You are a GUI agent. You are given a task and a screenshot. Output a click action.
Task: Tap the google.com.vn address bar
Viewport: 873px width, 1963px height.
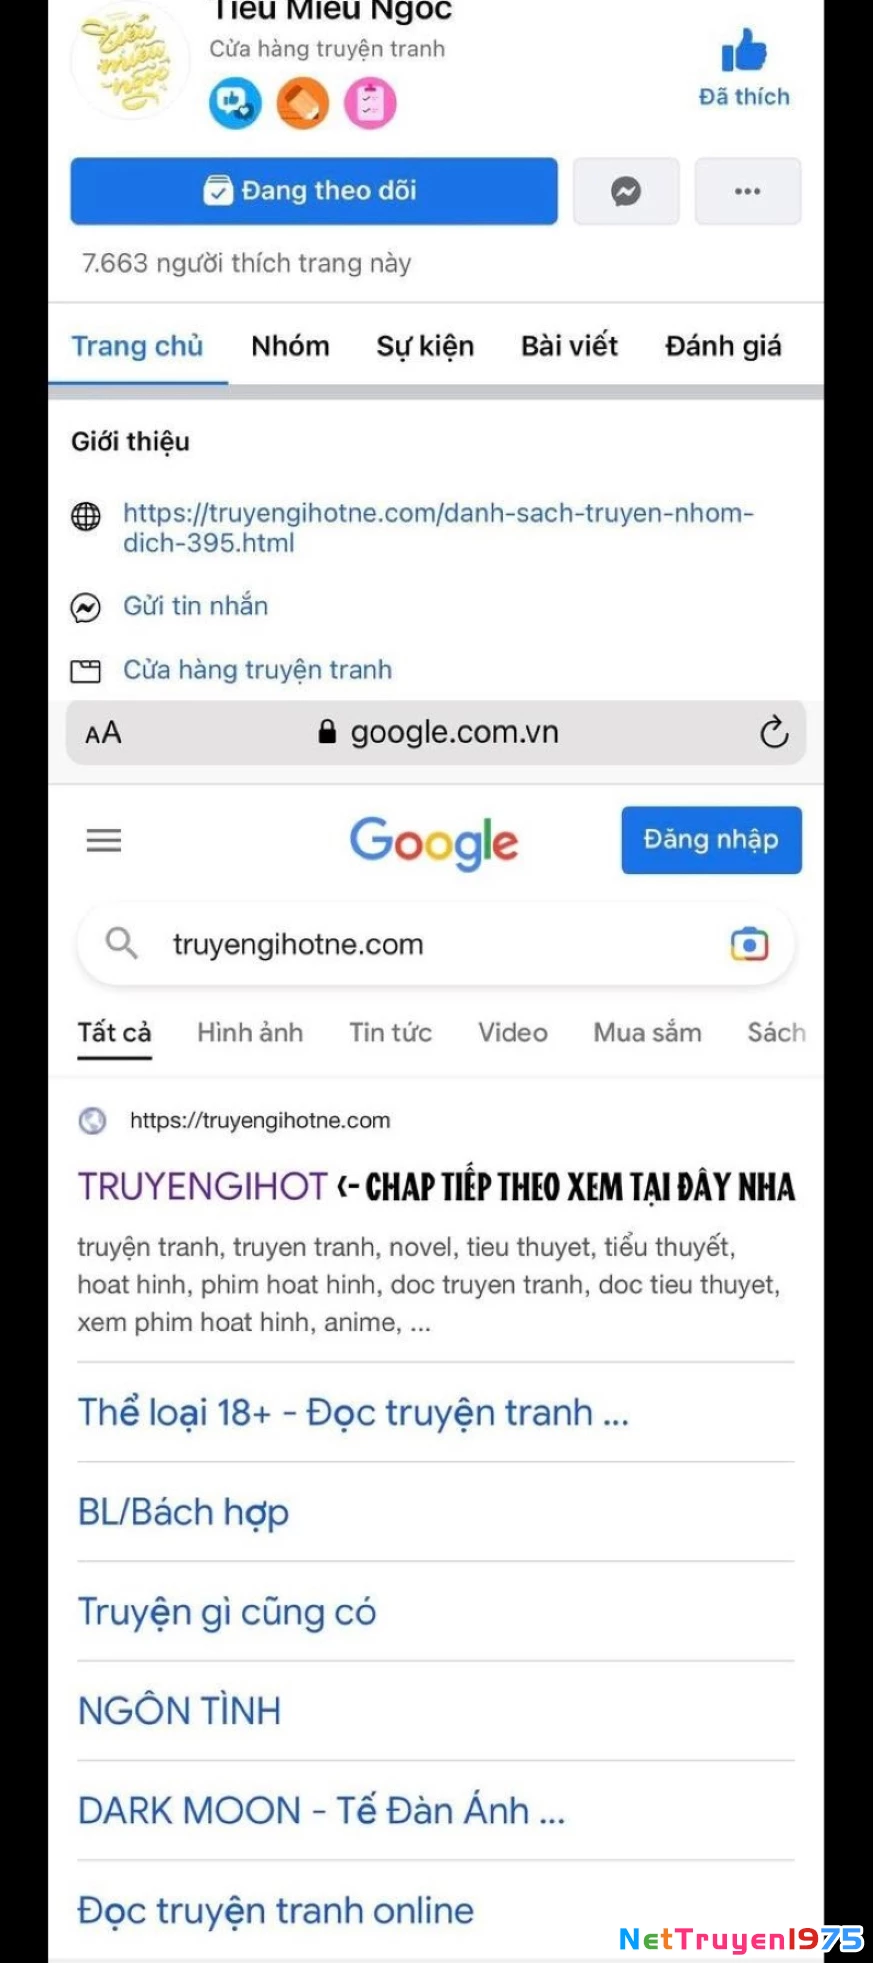click(436, 733)
